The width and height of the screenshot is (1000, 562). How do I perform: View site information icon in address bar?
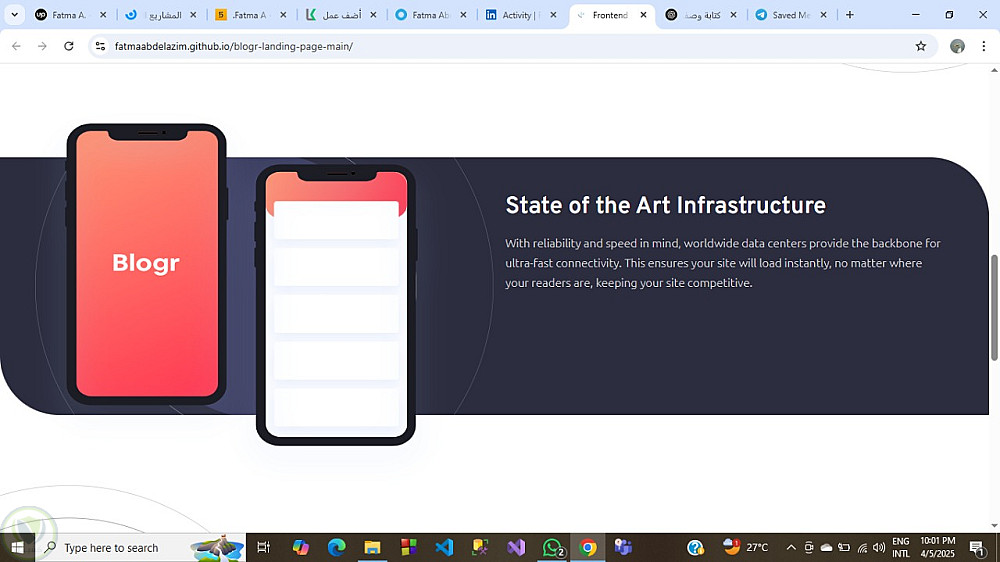(100, 46)
